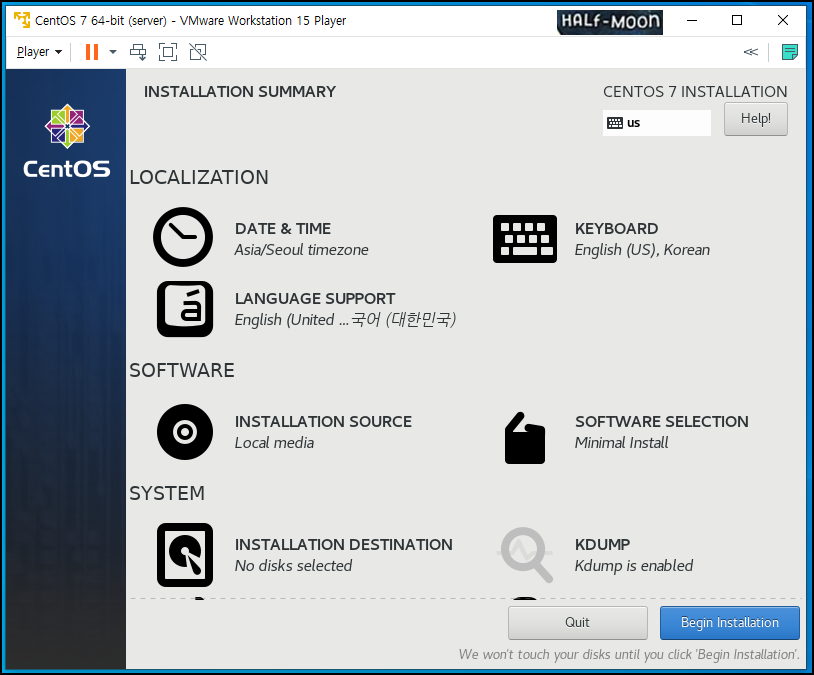Click LANGUAGE SUPPORT heading
This screenshot has width=814, height=675.
(315, 299)
